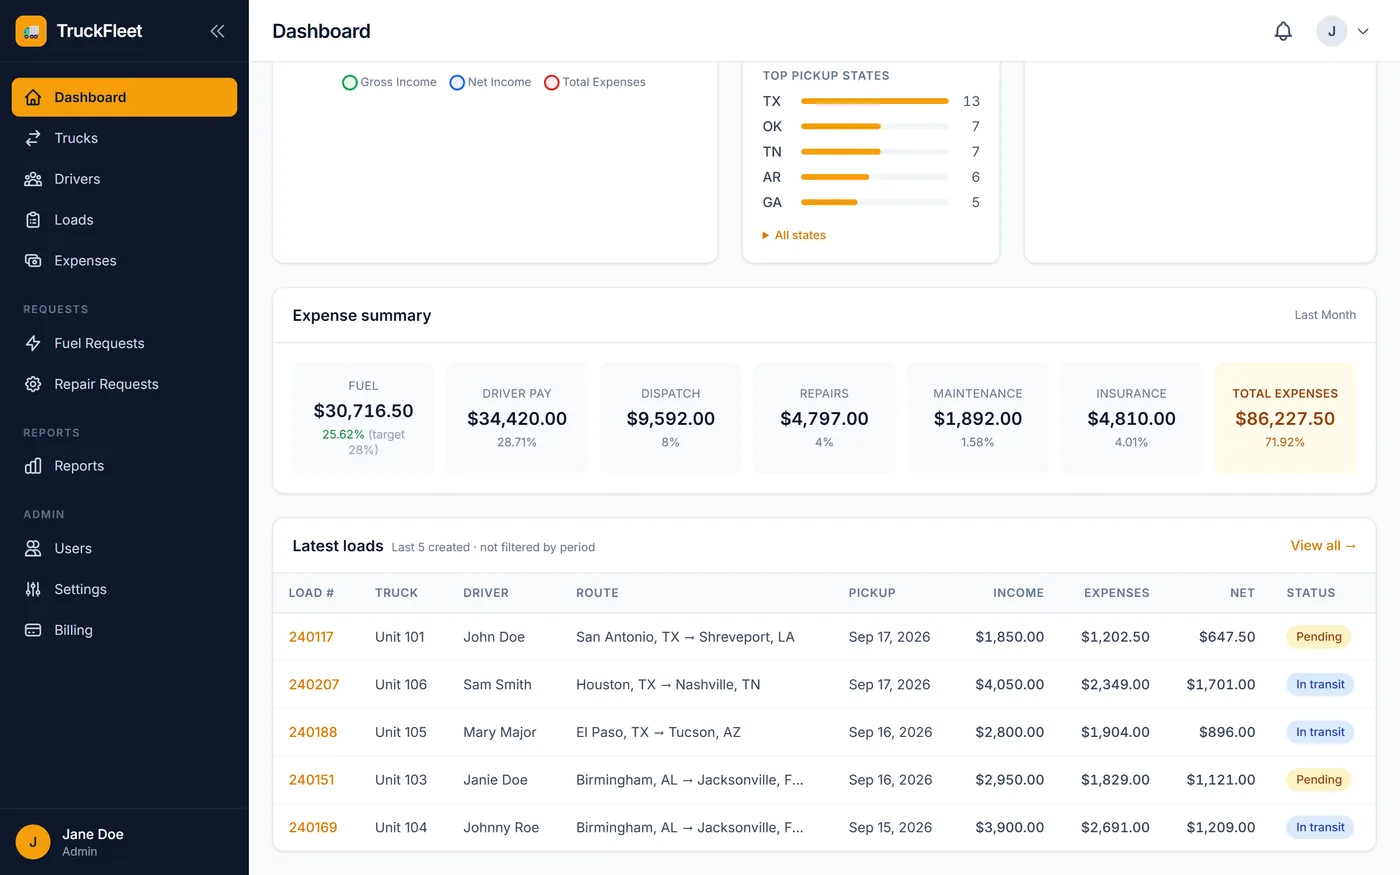Open load 240151

pos(311,780)
